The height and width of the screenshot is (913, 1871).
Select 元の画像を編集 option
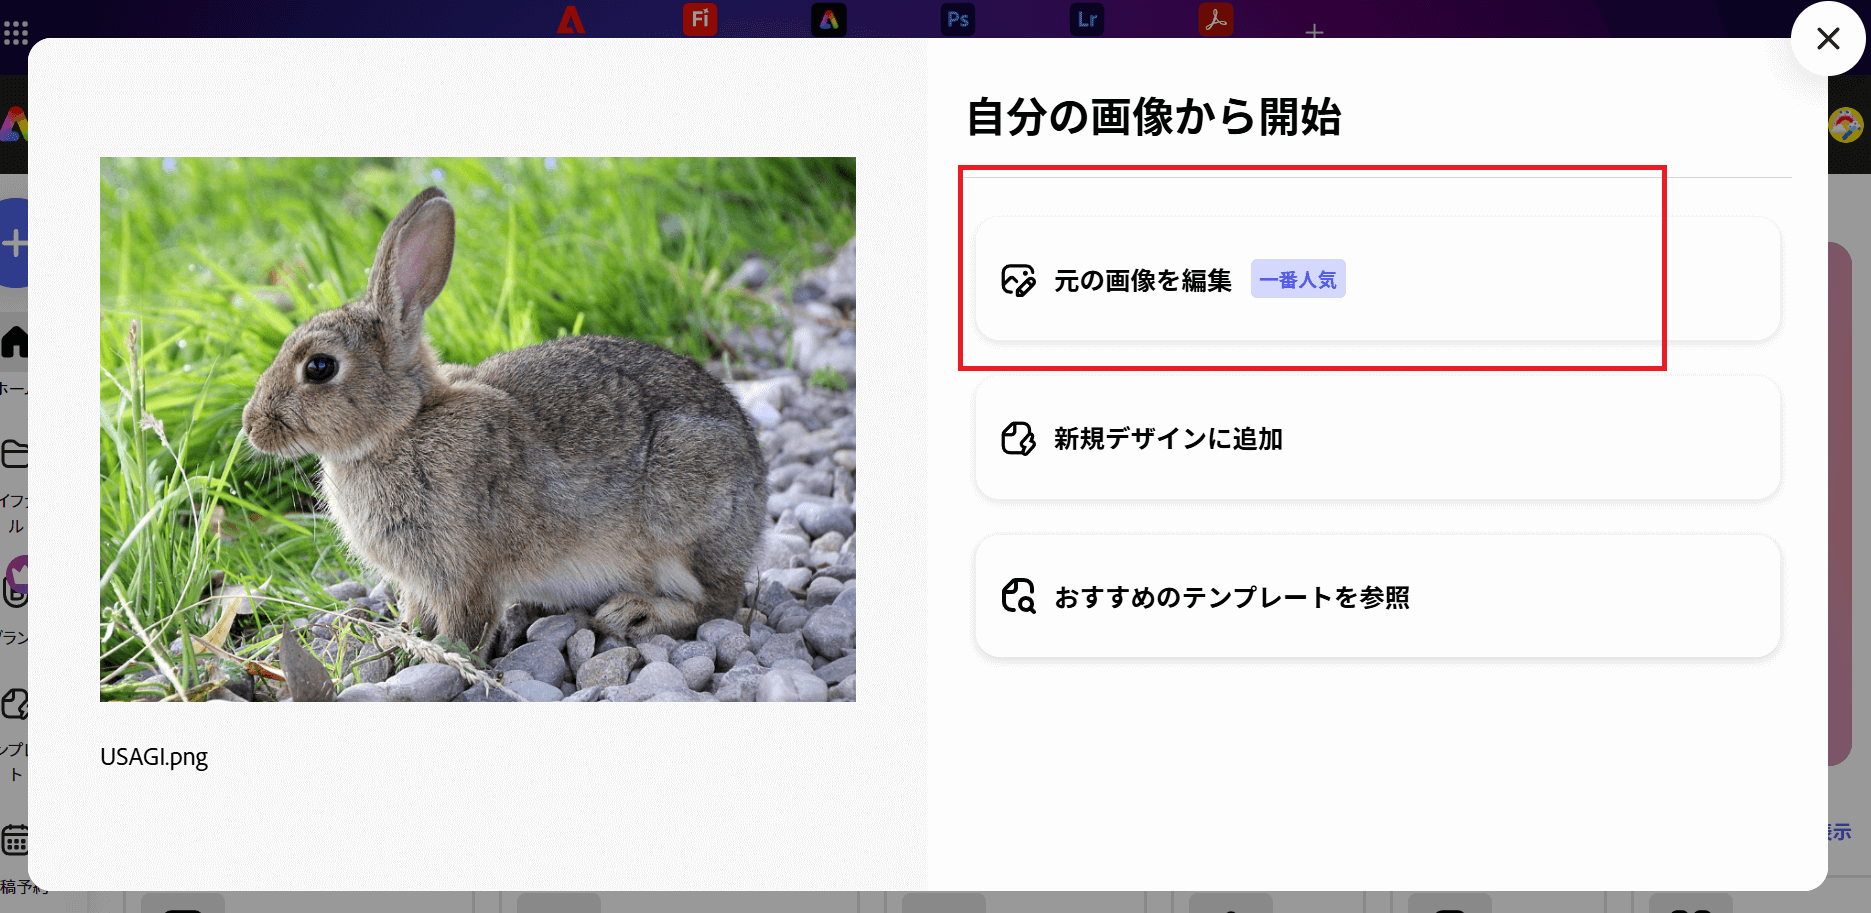1378,280
